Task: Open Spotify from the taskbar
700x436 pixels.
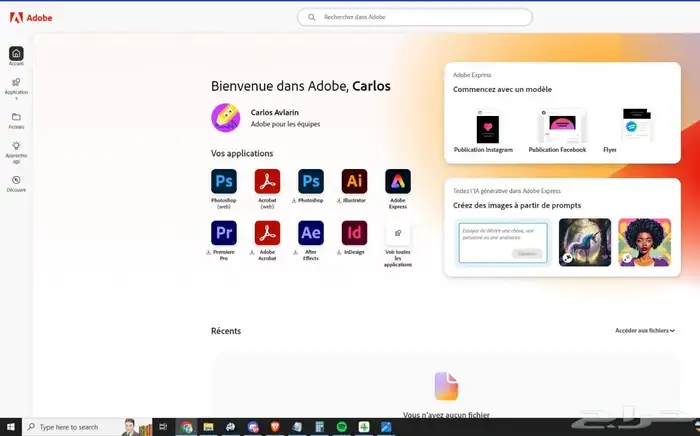Action: tap(342, 427)
